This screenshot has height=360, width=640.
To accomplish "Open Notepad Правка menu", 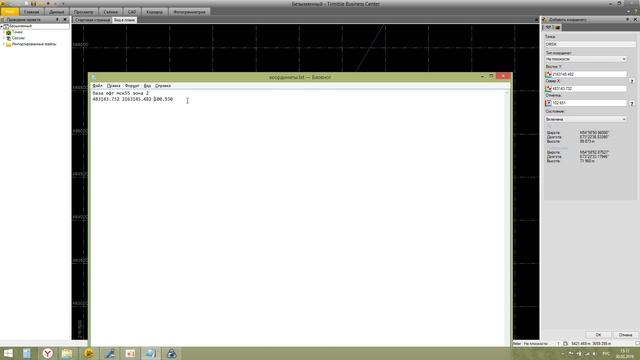I will click(x=113, y=86).
